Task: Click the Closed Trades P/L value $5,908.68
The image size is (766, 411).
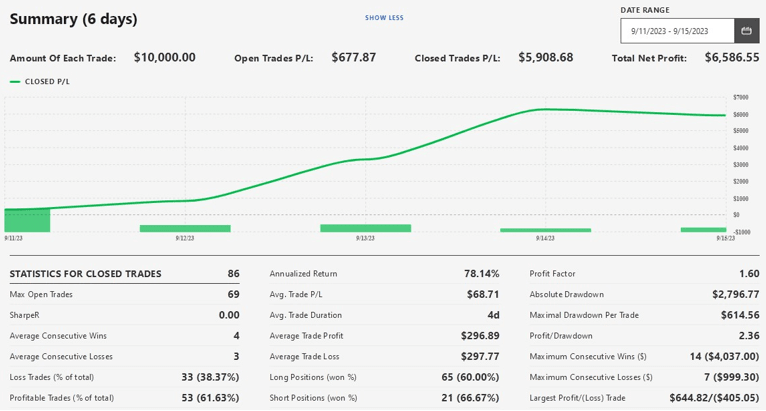Action: tap(546, 58)
